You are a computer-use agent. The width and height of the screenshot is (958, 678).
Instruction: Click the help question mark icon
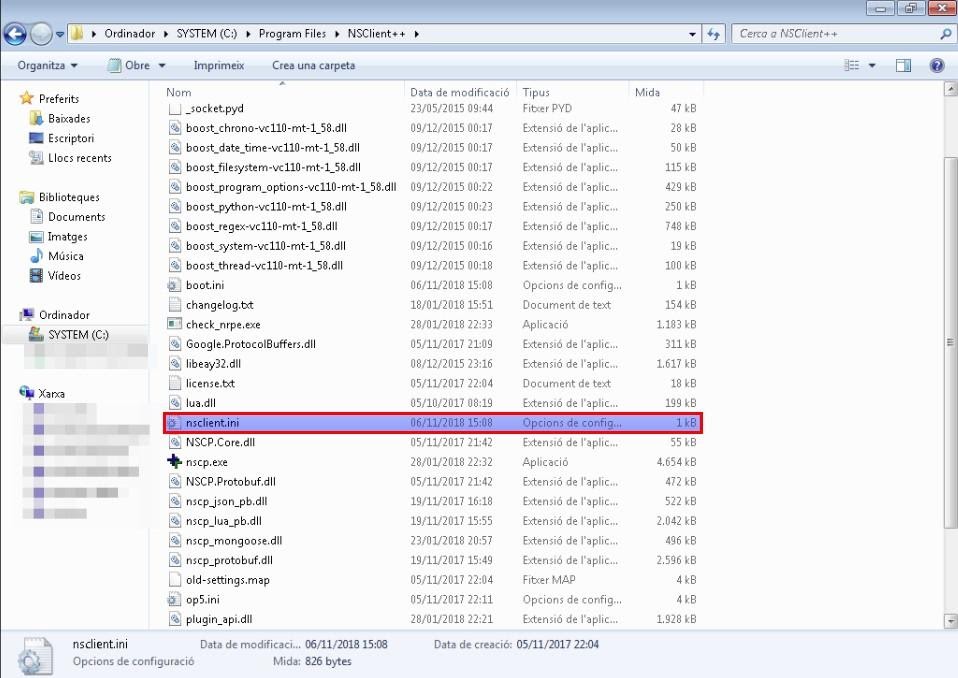pyautogui.click(x=937, y=66)
